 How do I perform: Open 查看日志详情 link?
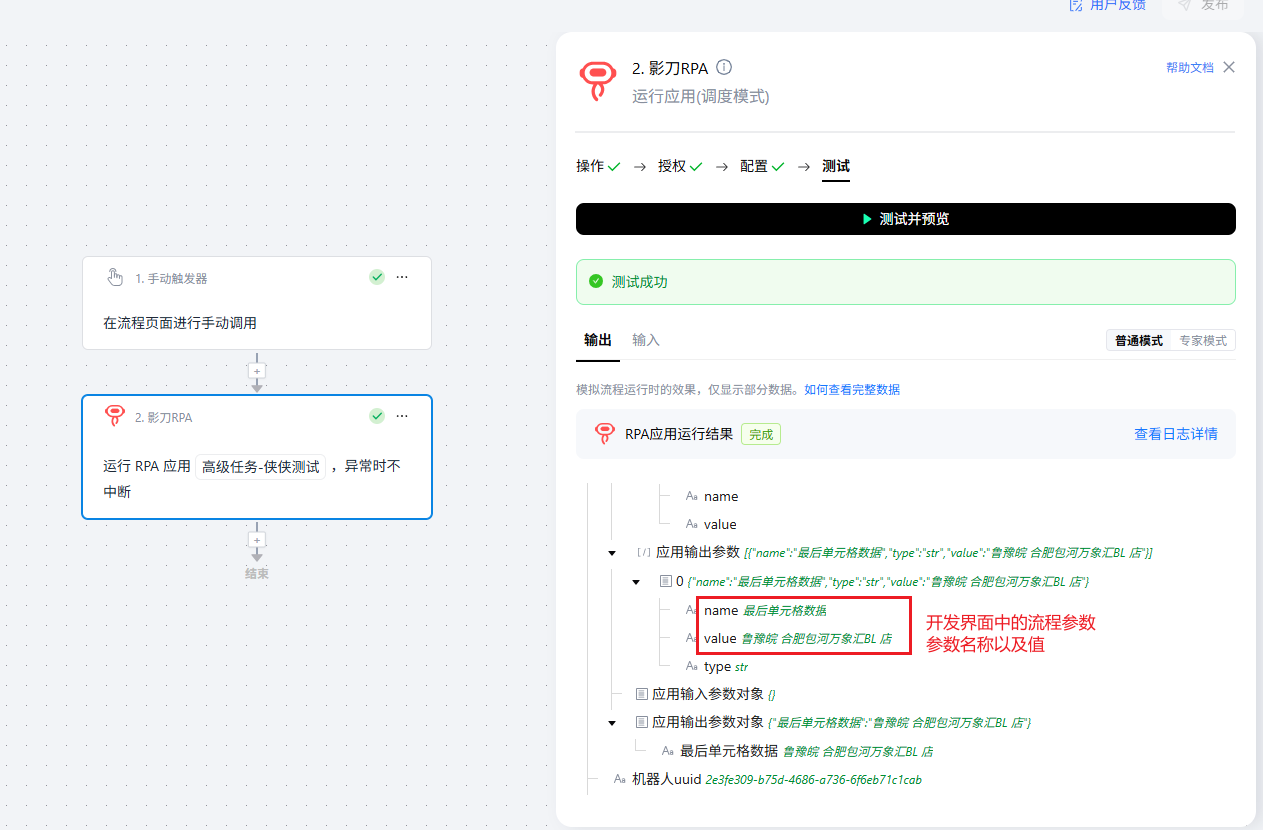(x=1176, y=434)
